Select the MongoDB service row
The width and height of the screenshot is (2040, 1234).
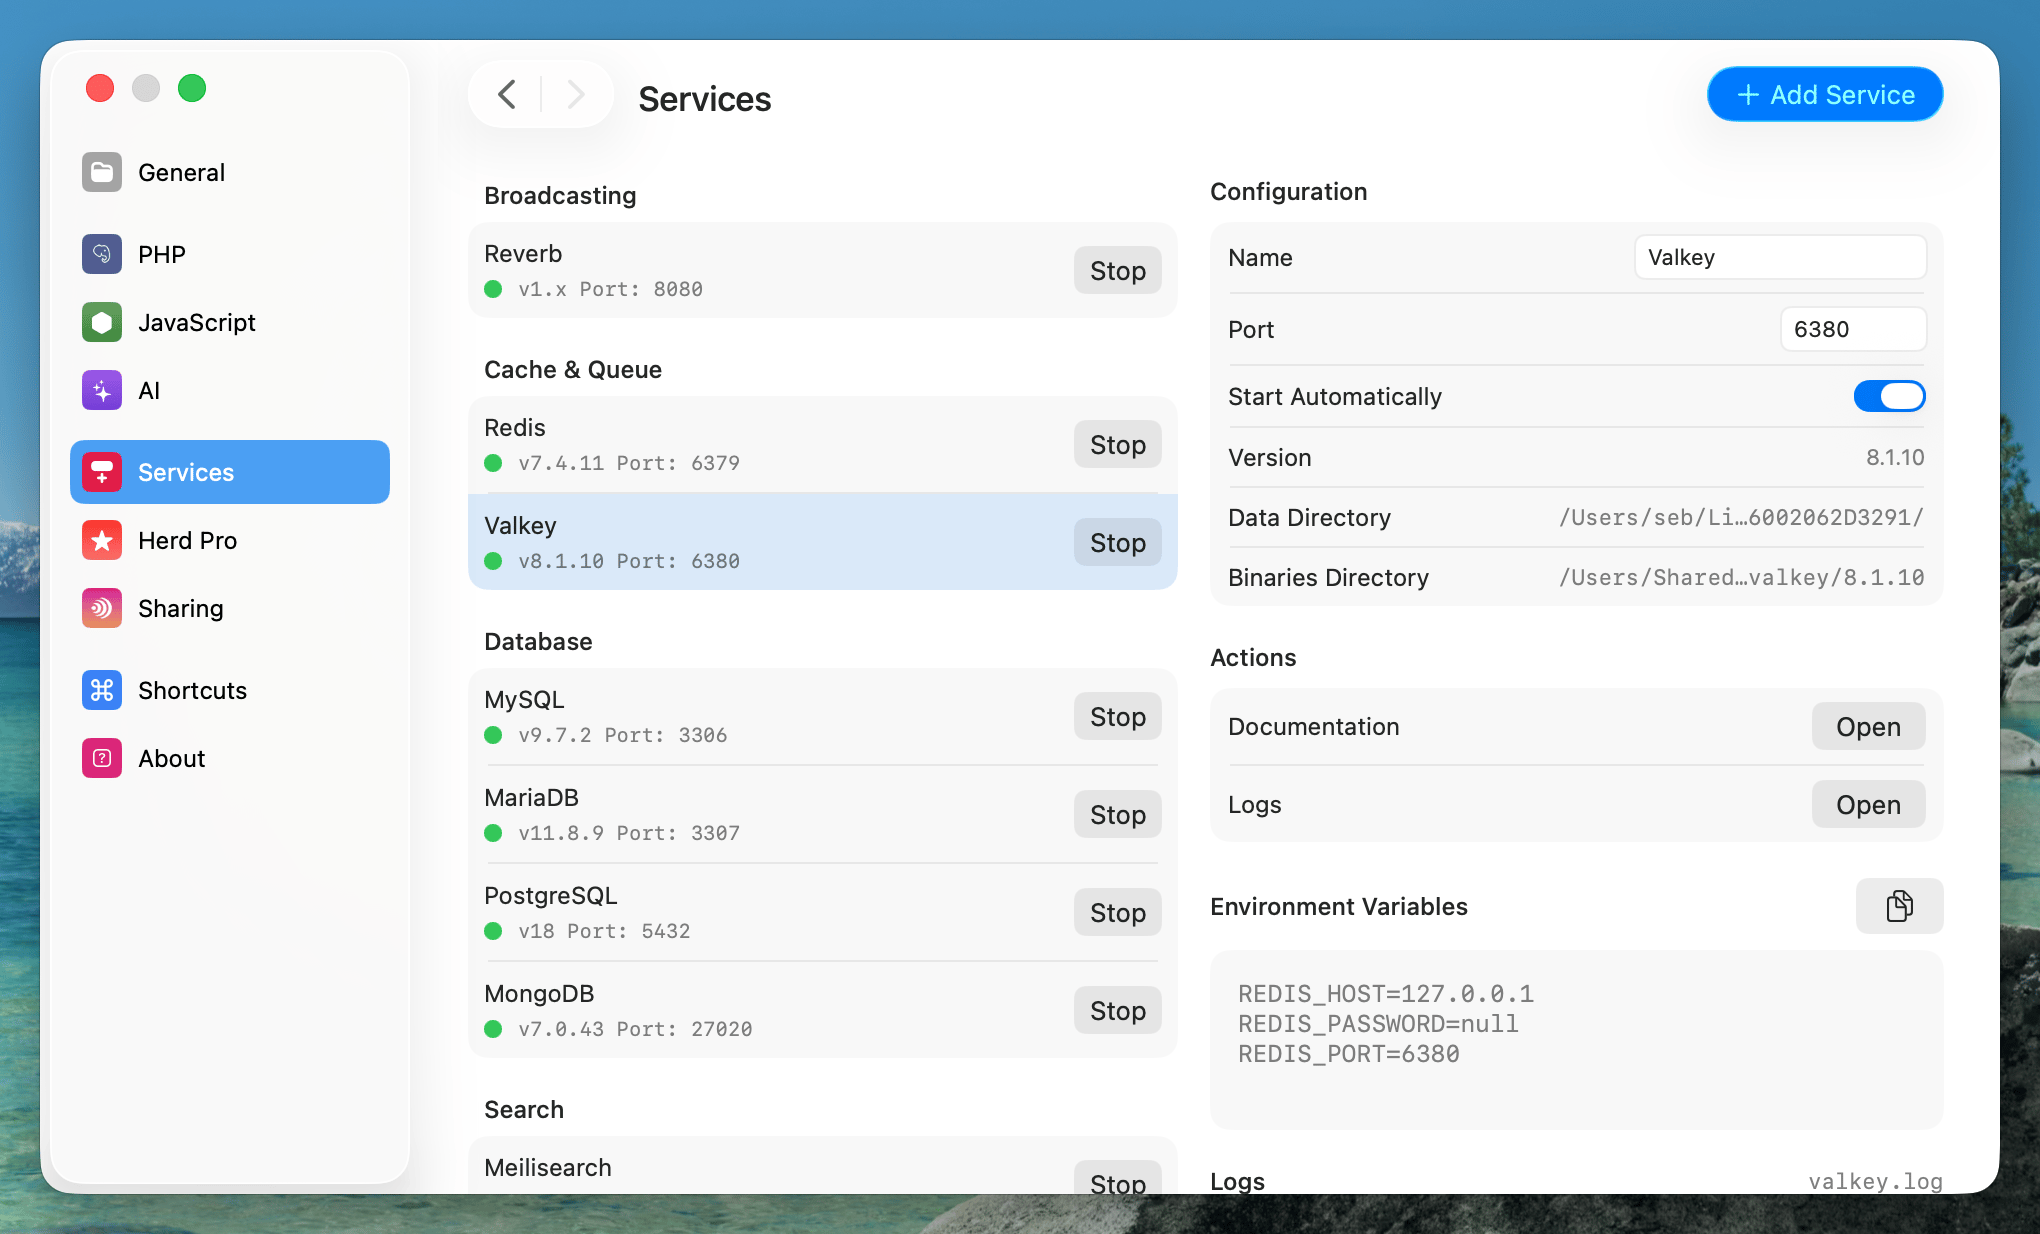pos(822,1011)
